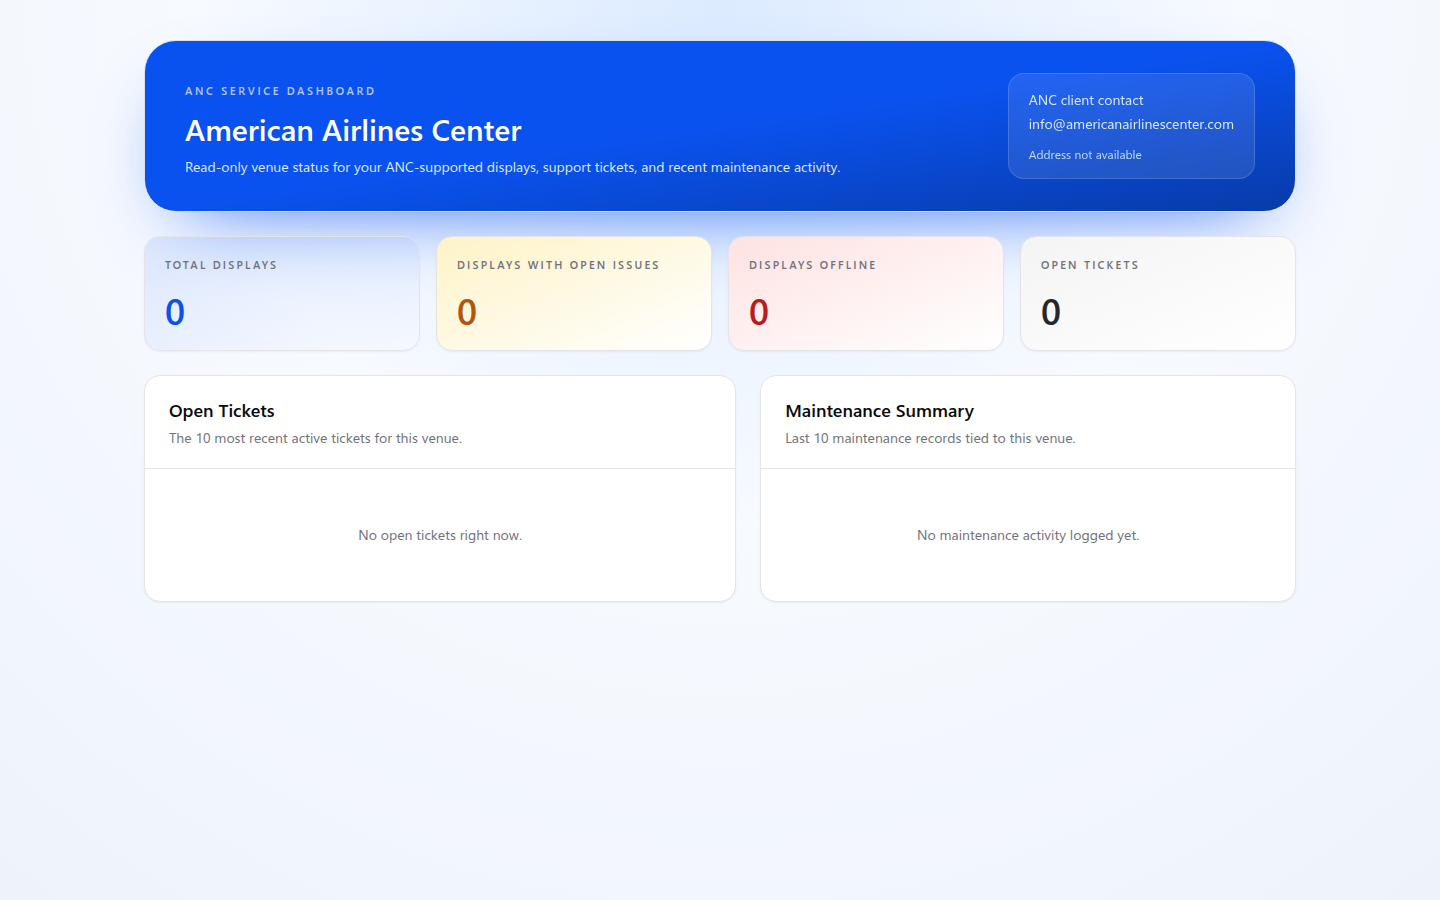Click the read-only venue status description
This screenshot has height=900, width=1440.
pyautogui.click(x=512, y=167)
